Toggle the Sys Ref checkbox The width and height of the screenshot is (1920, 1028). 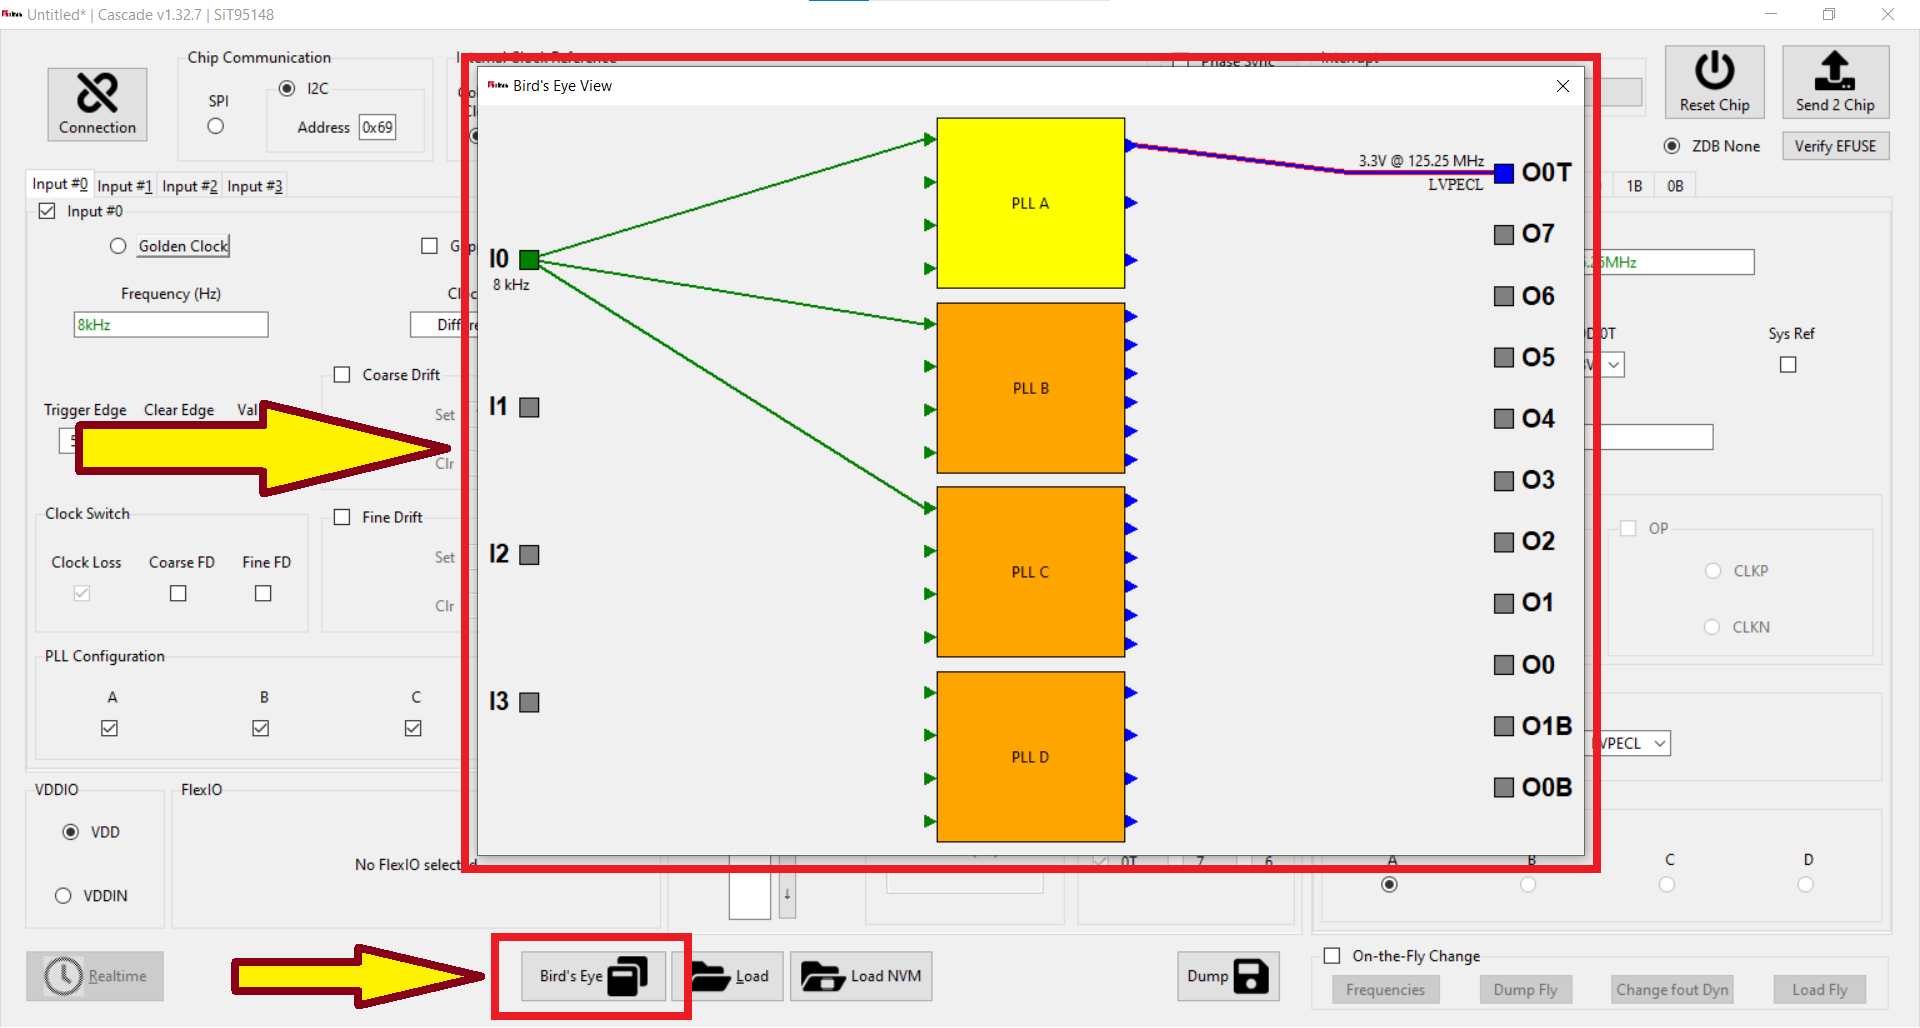coord(1788,365)
